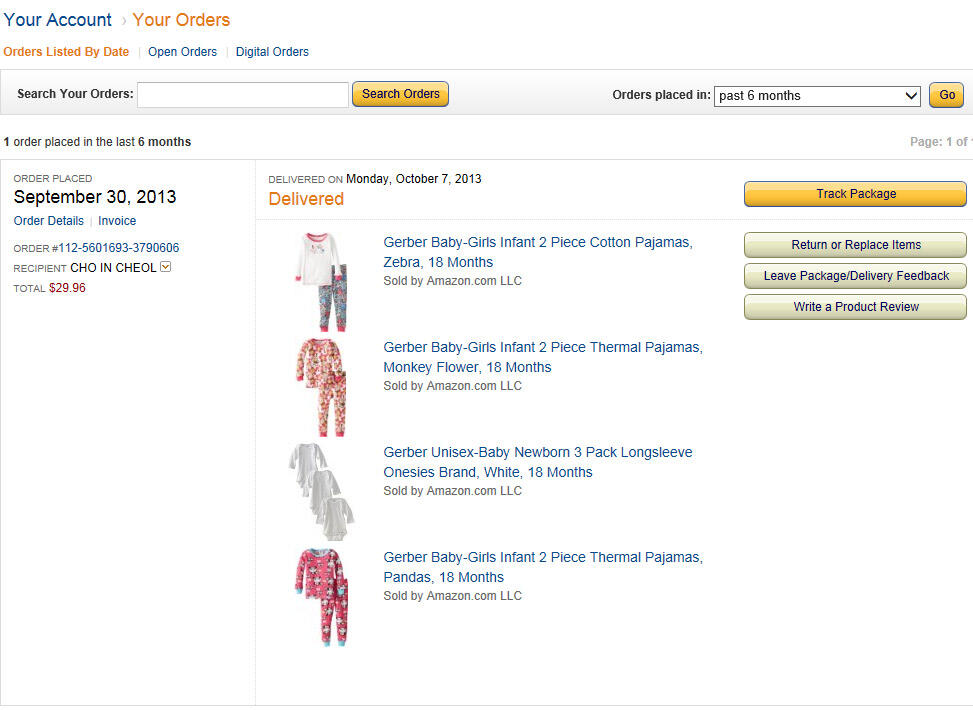Click the Track Package button
973x710 pixels.
855,194
